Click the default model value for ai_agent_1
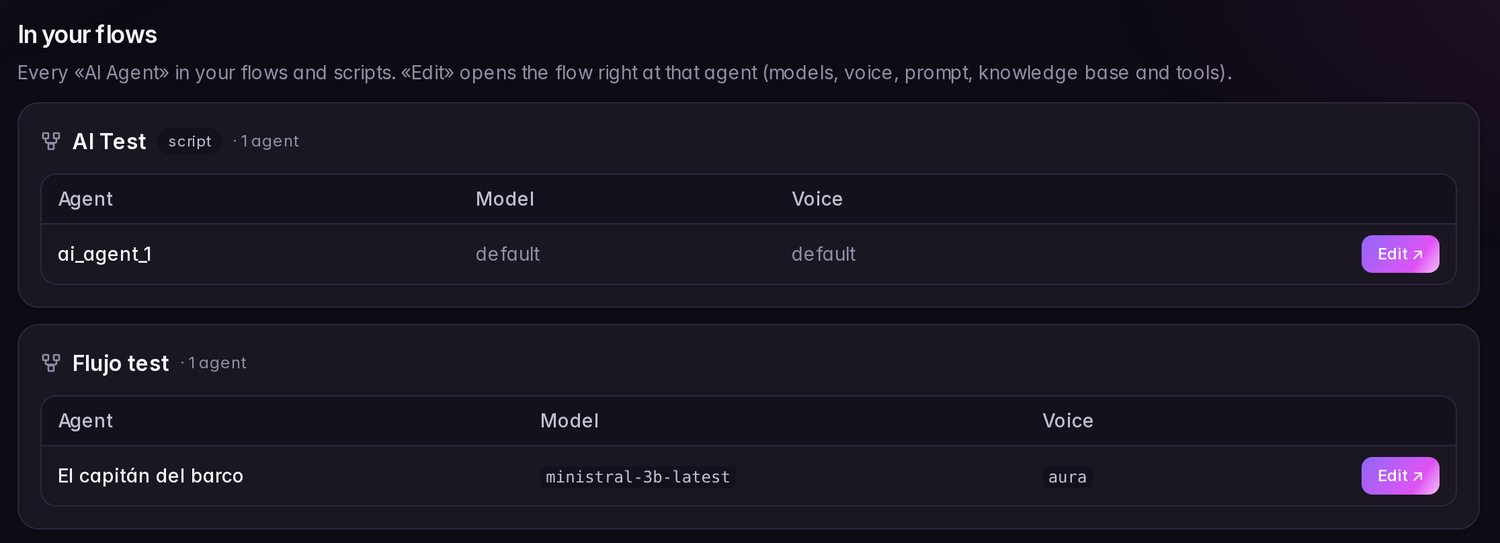 508,254
